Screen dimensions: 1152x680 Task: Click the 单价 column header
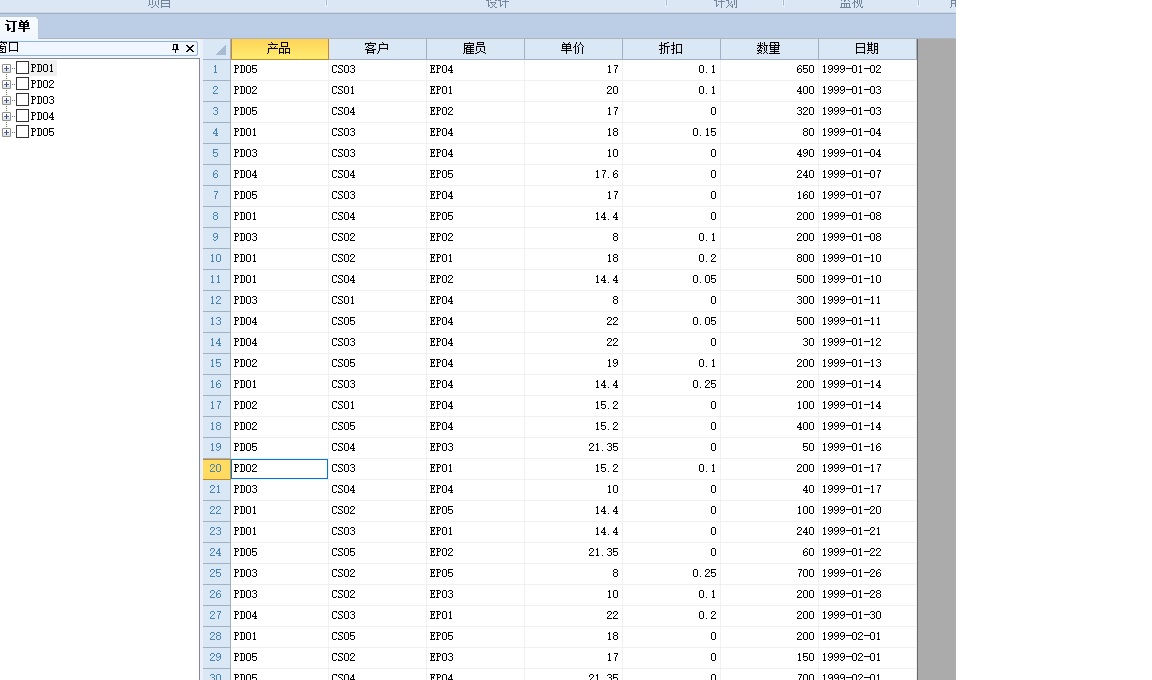[x=573, y=49]
